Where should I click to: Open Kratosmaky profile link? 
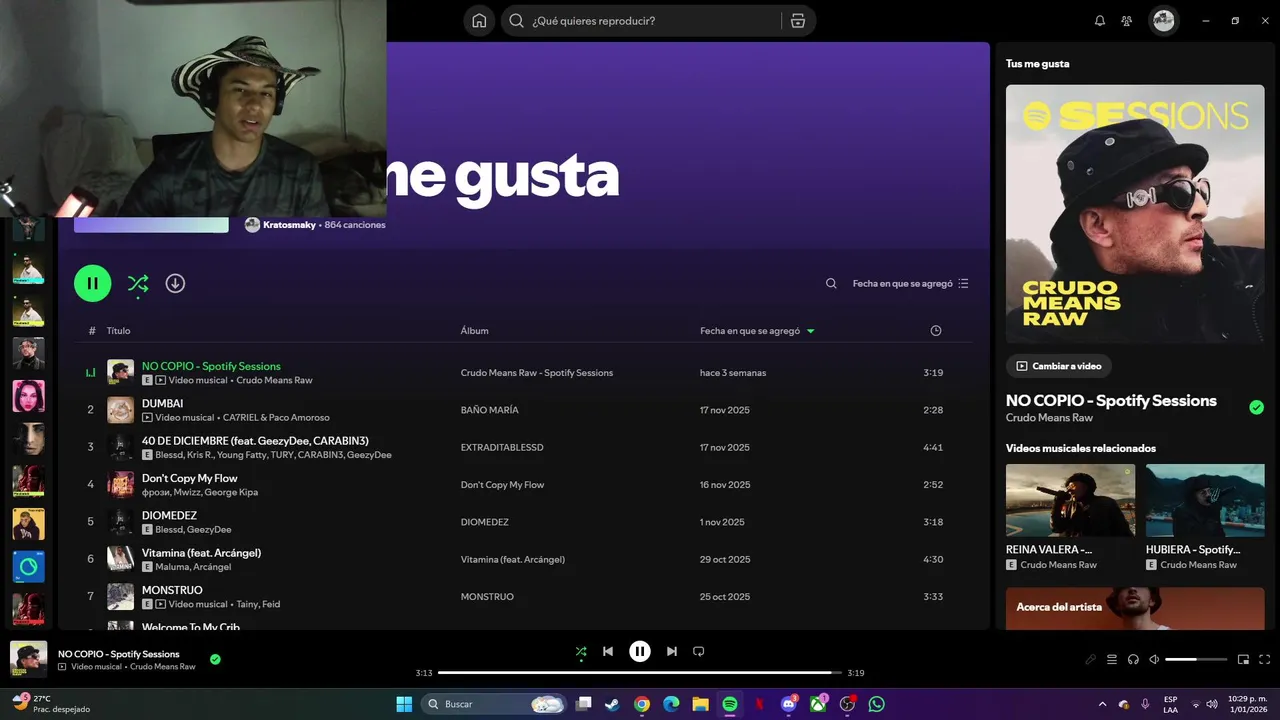coord(289,225)
